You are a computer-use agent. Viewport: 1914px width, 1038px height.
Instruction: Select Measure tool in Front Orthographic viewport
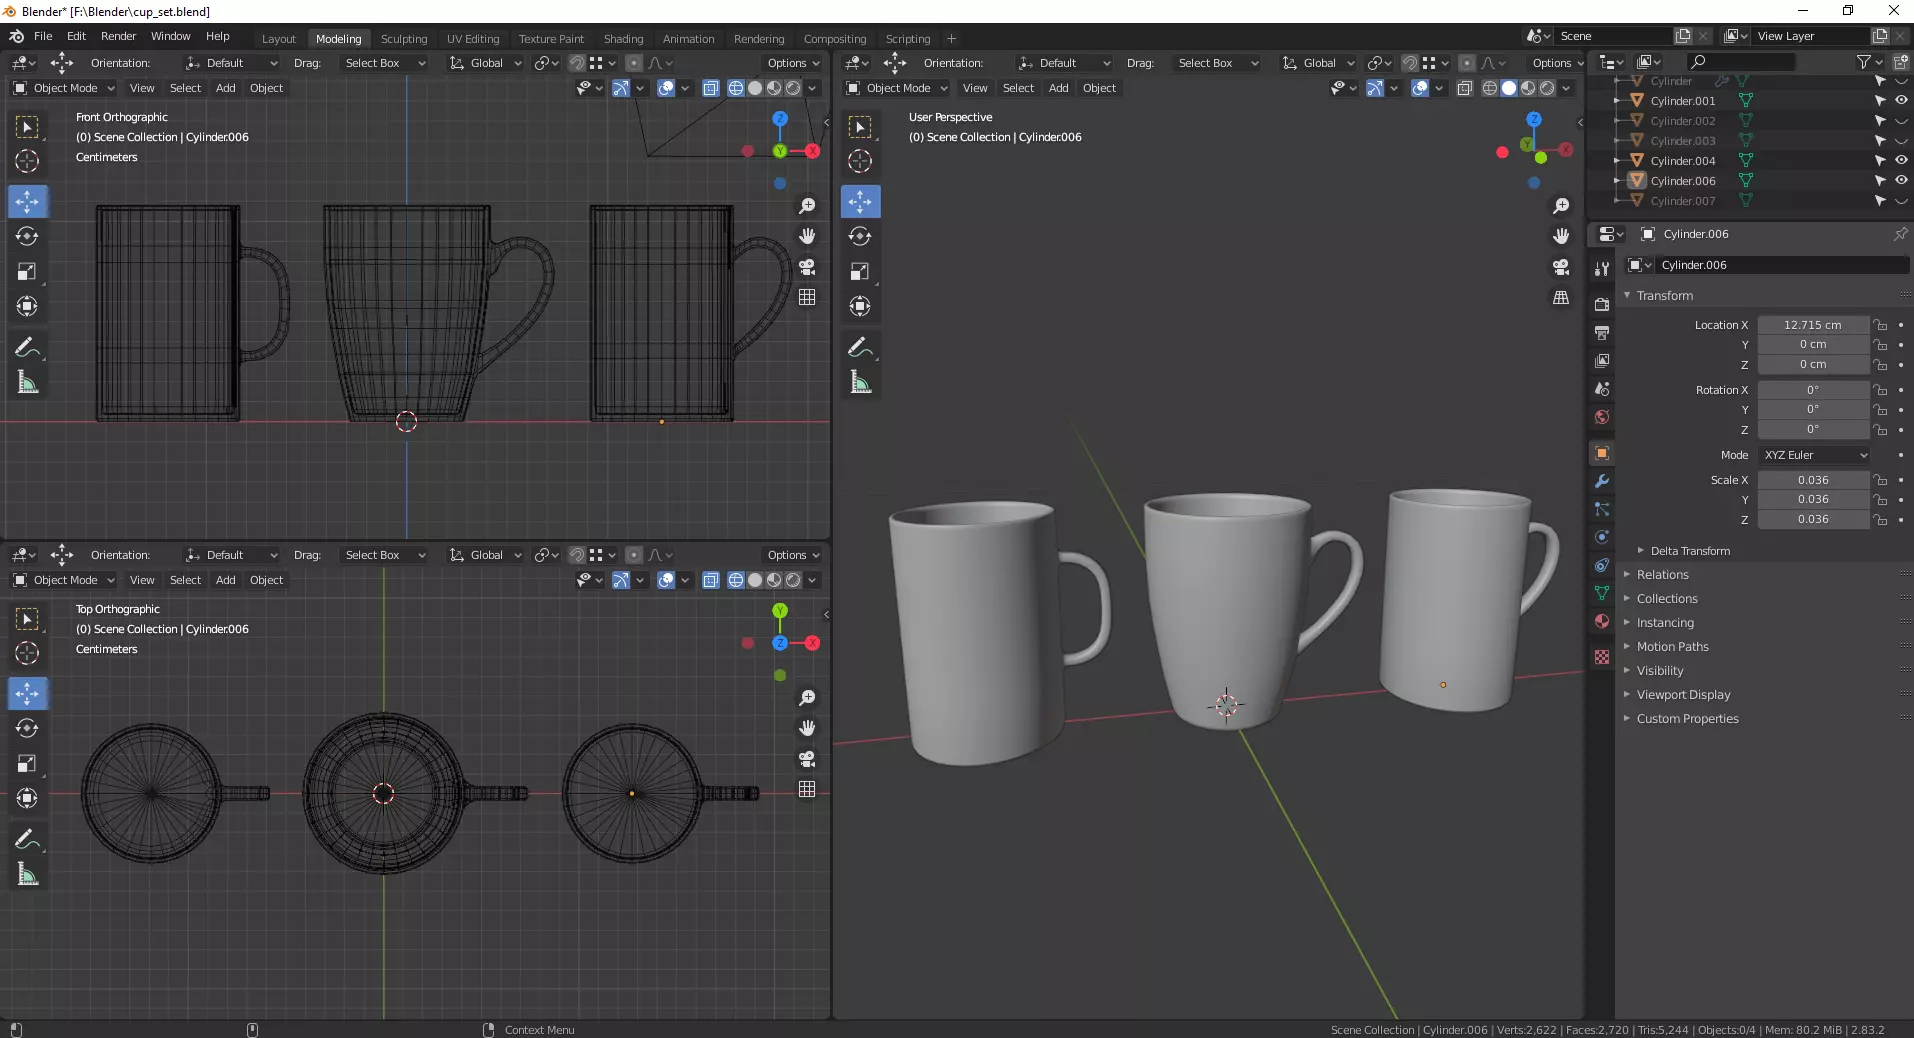(27, 382)
